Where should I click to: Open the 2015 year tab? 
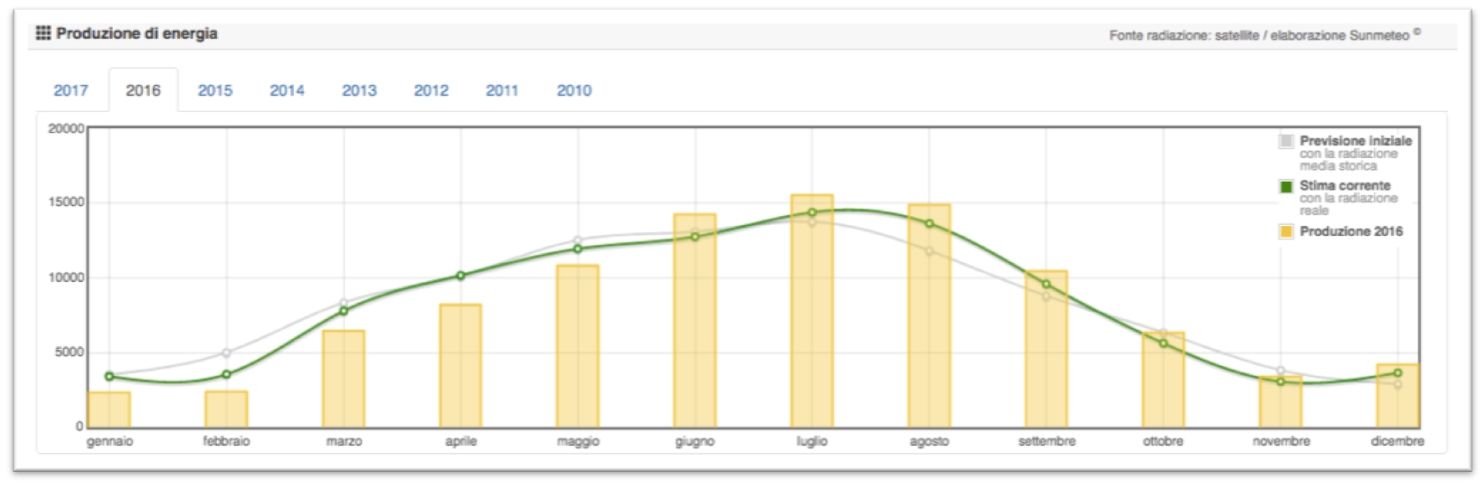click(x=215, y=90)
